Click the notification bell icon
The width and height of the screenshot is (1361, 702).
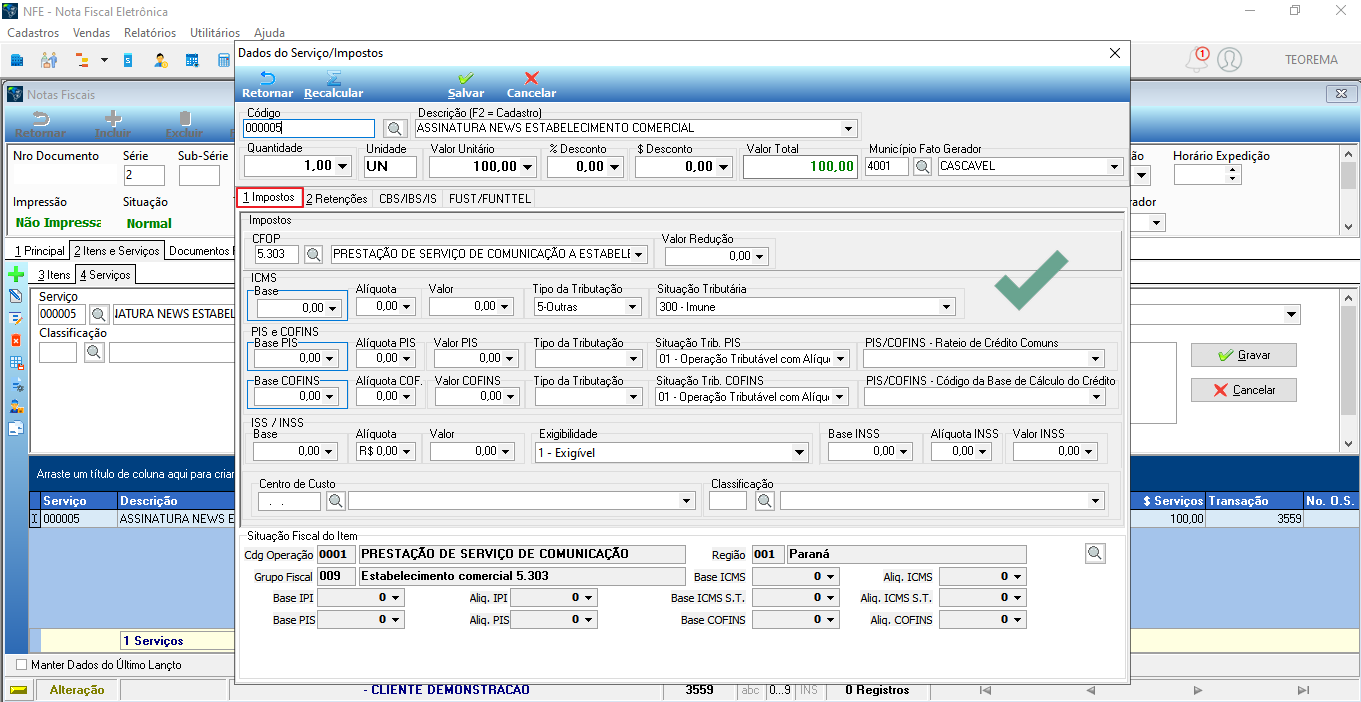[x=1195, y=60]
